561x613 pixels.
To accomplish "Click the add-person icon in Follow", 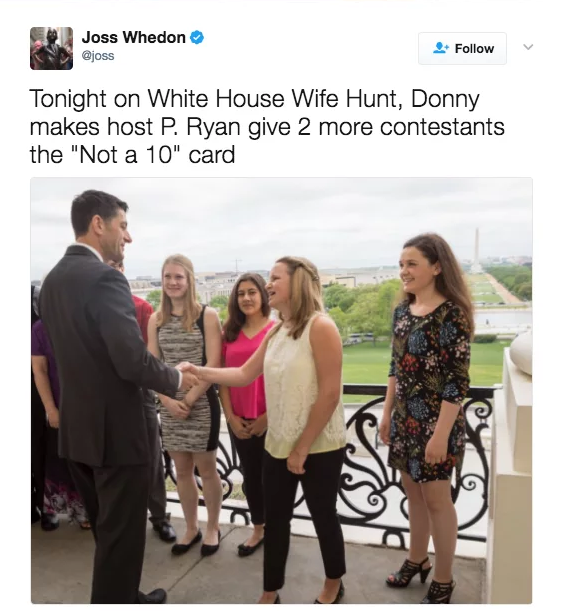I will click(x=441, y=48).
